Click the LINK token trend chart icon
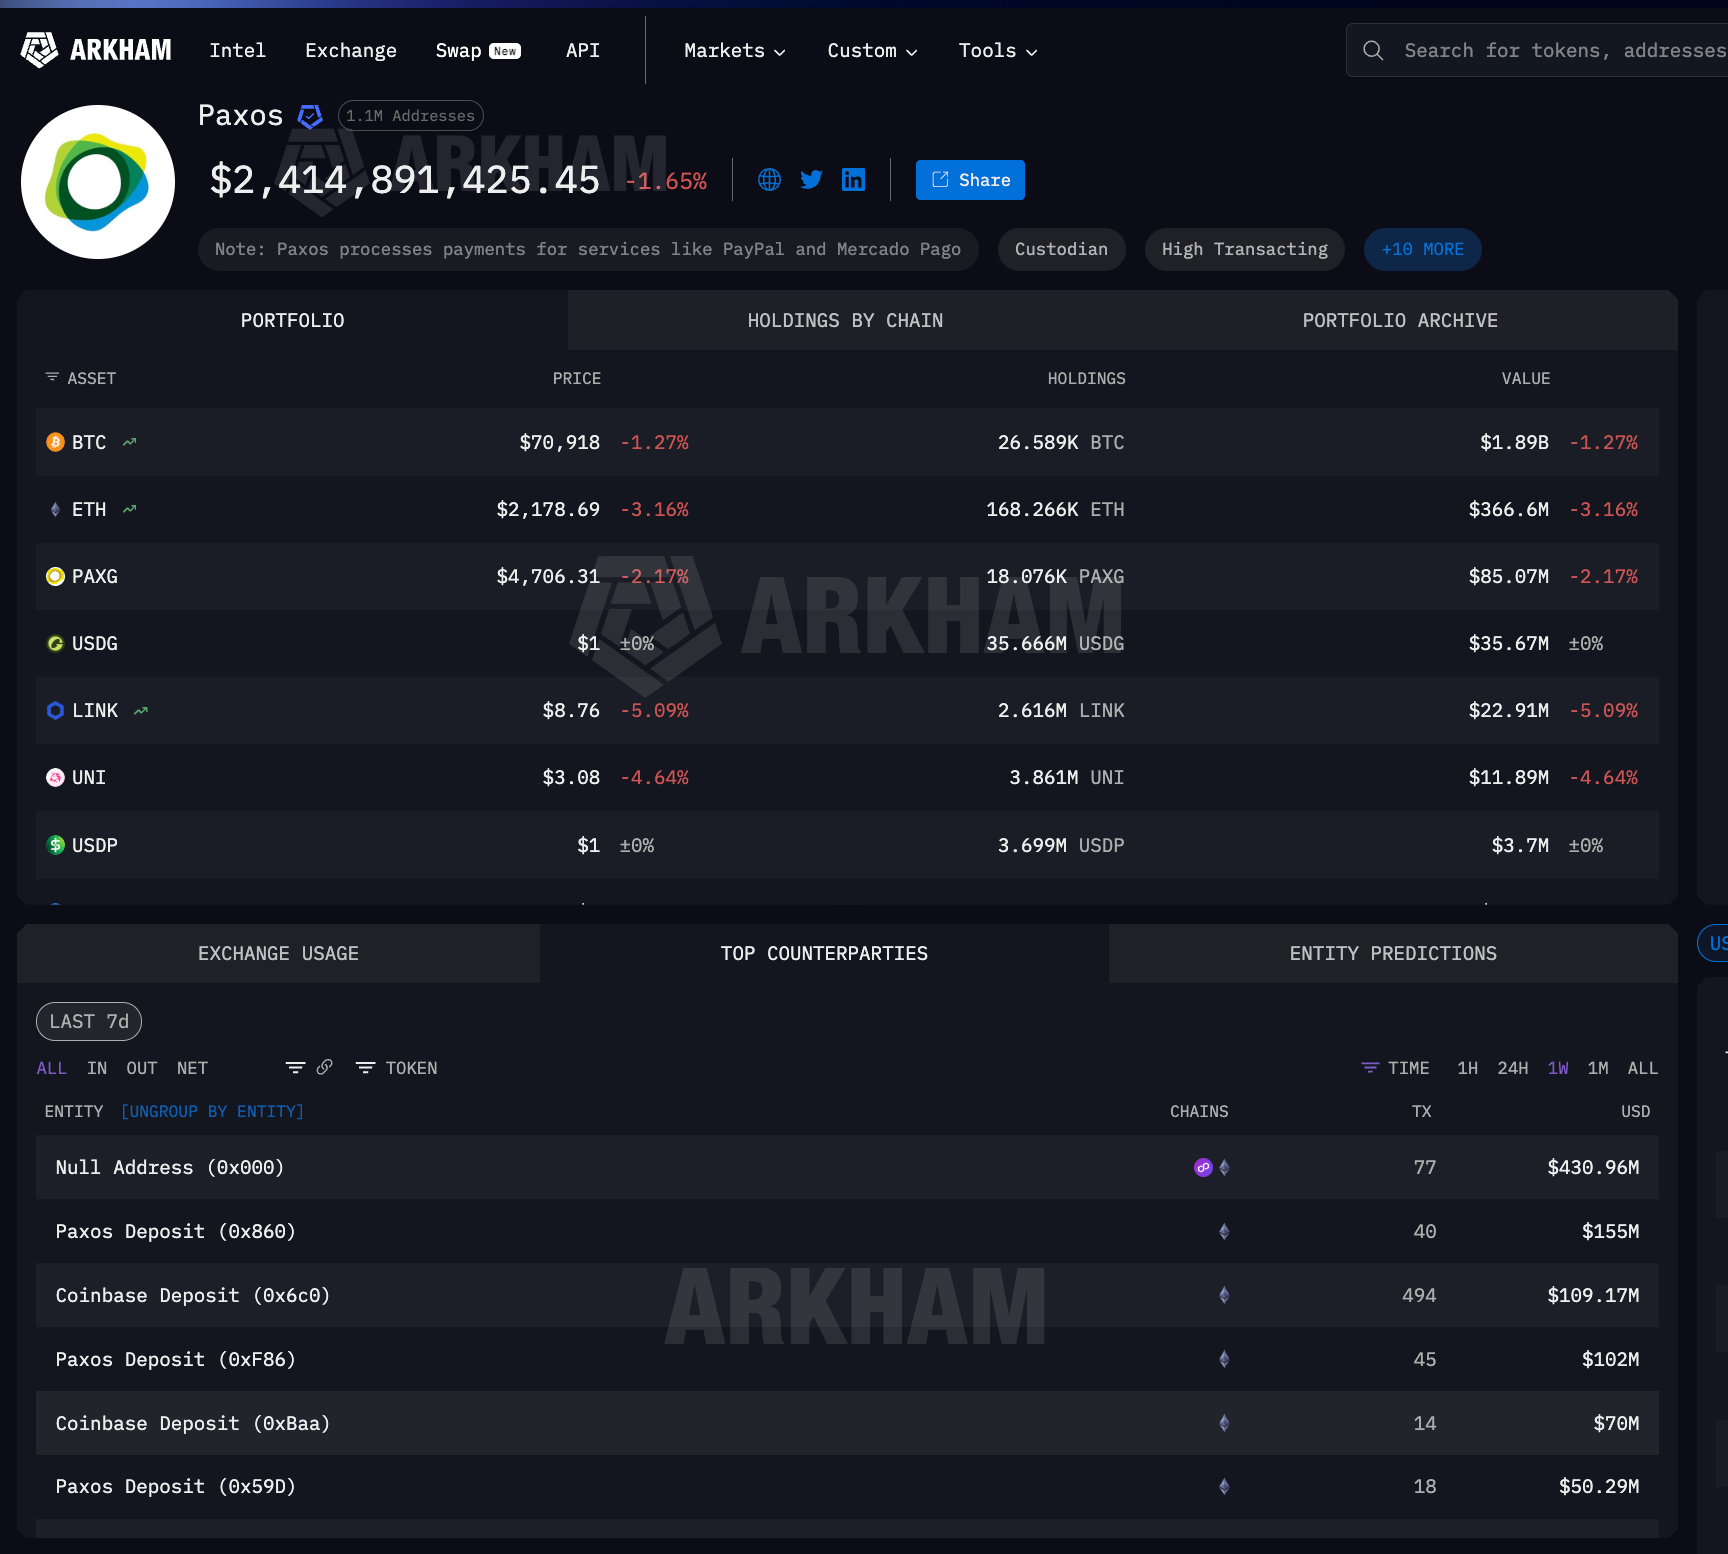1728x1554 pixels. point(141,711)
